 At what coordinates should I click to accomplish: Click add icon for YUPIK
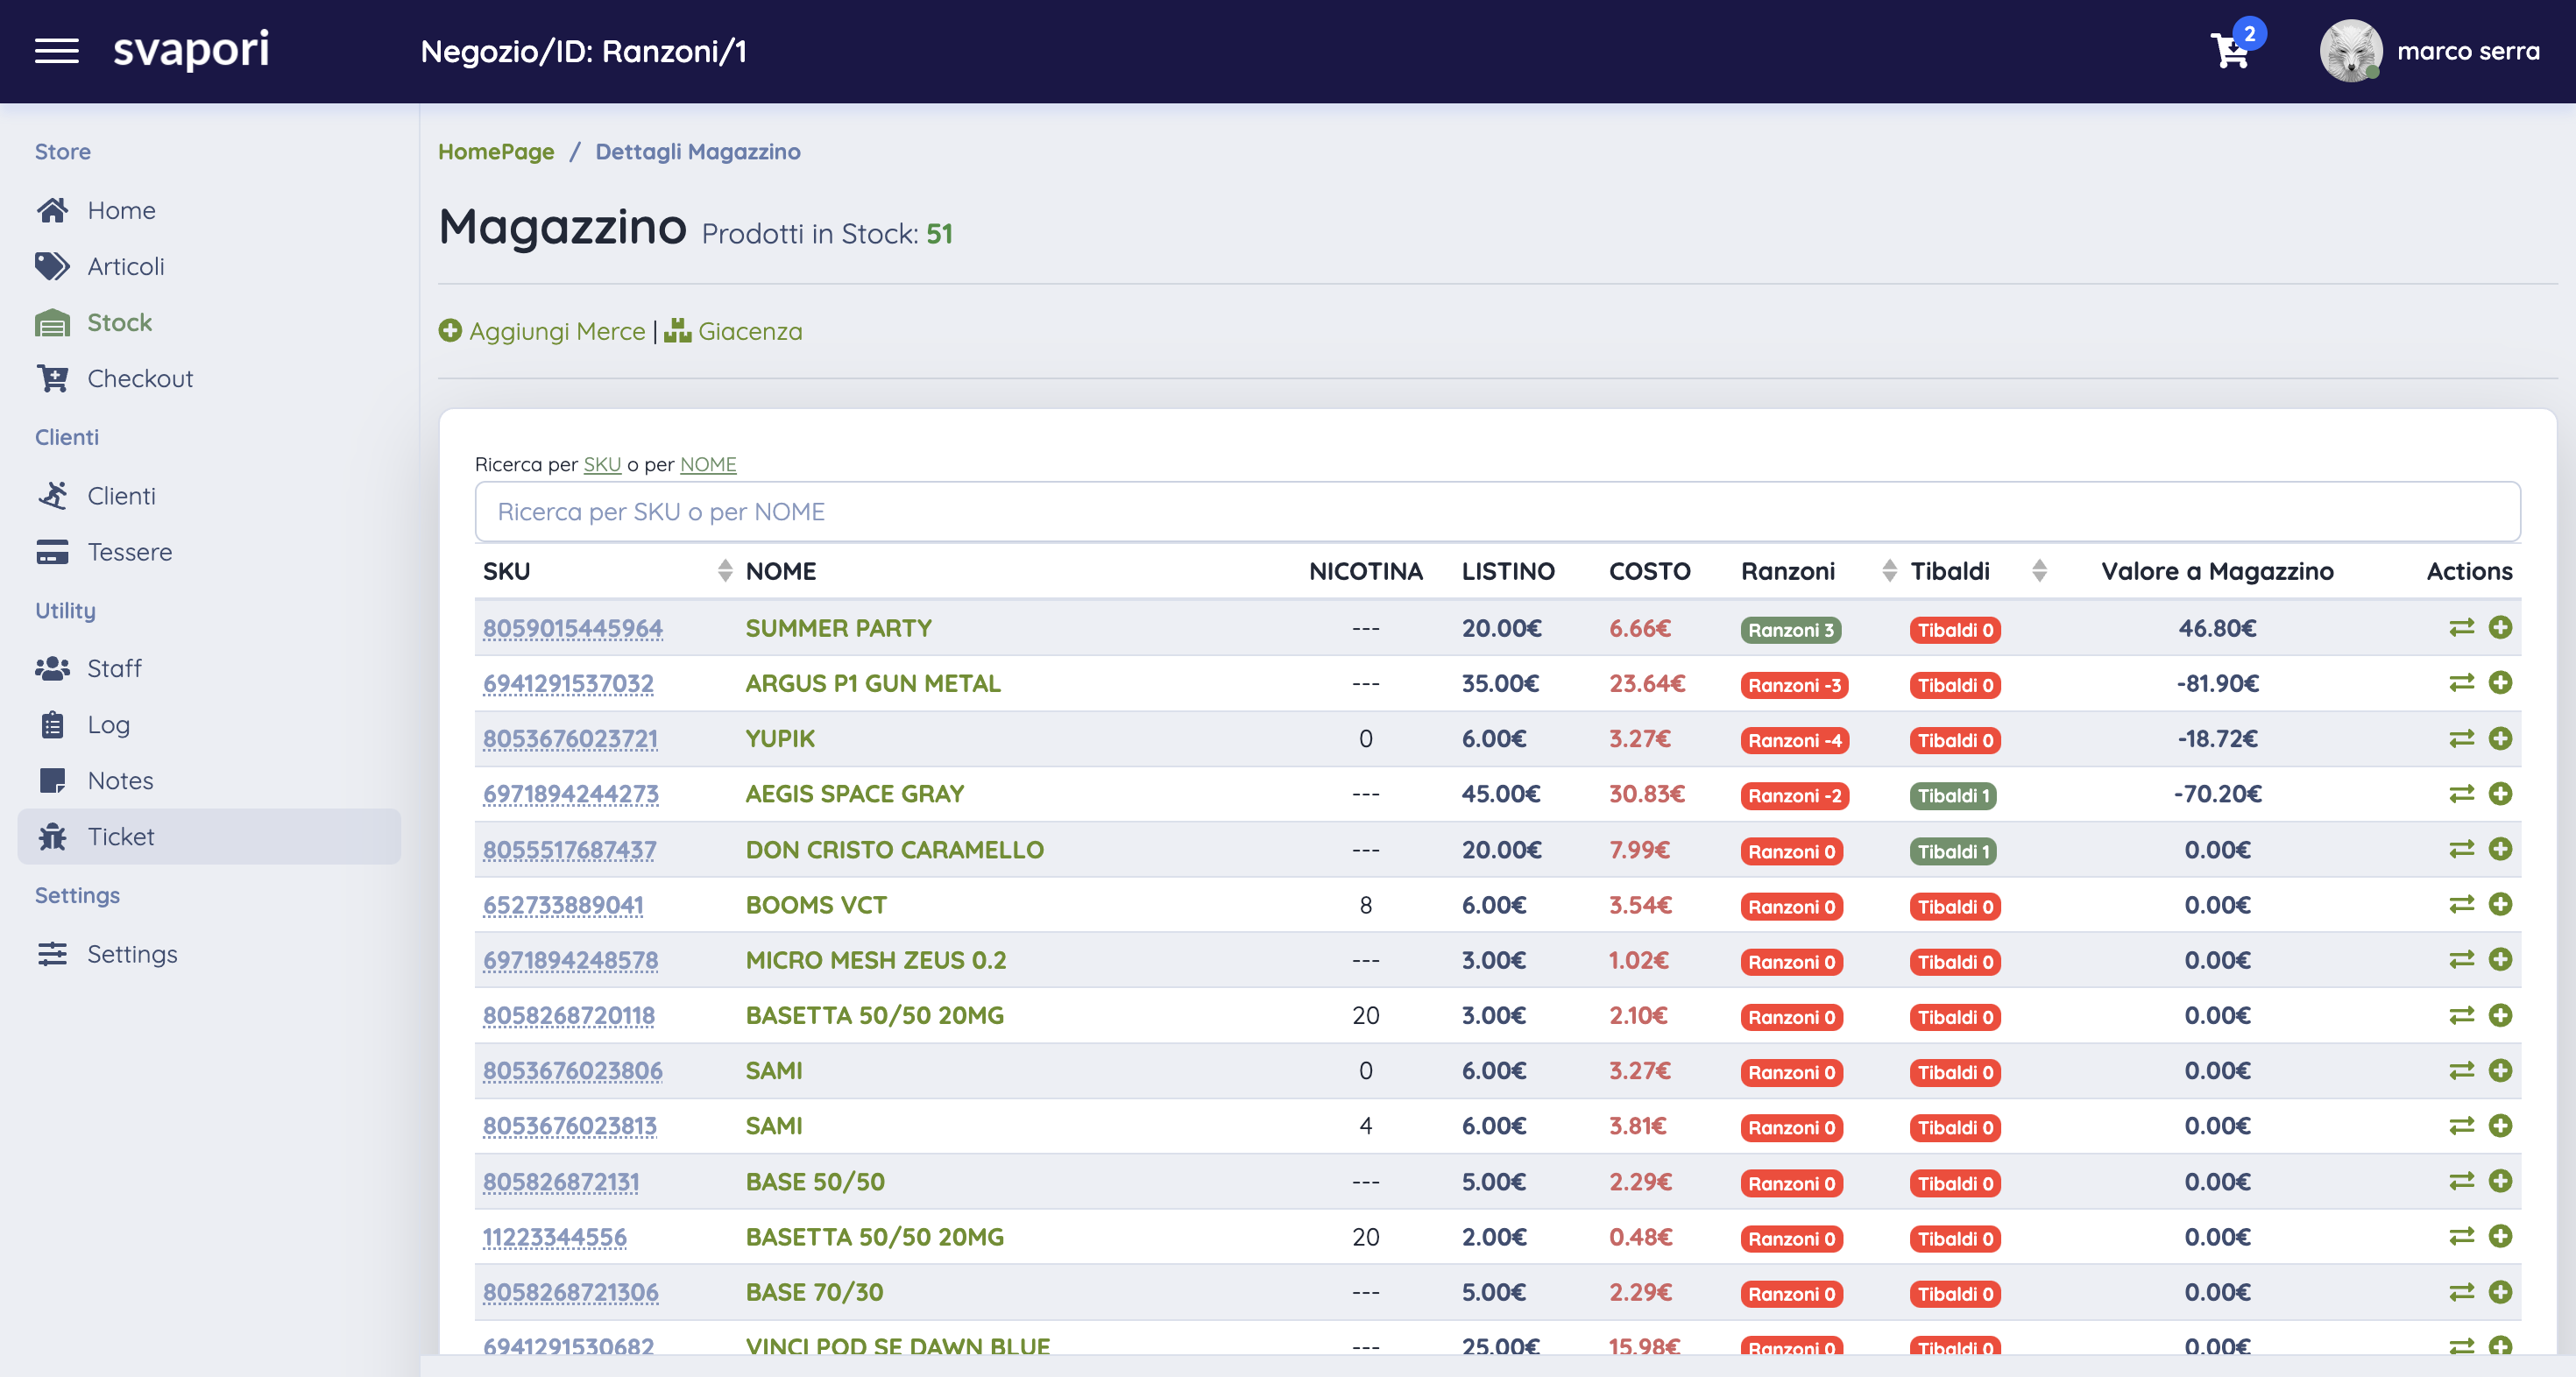click(2500, 739)
